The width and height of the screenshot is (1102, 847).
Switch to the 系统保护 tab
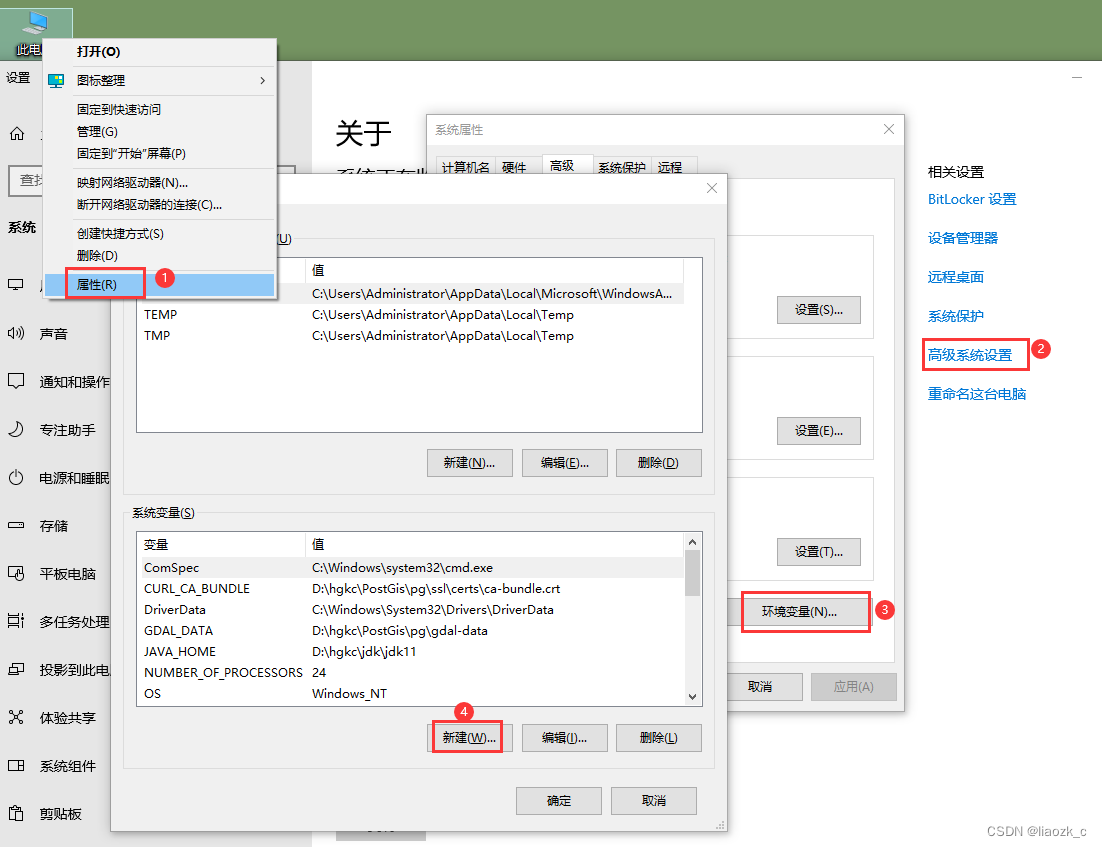(x=622, y=167)
